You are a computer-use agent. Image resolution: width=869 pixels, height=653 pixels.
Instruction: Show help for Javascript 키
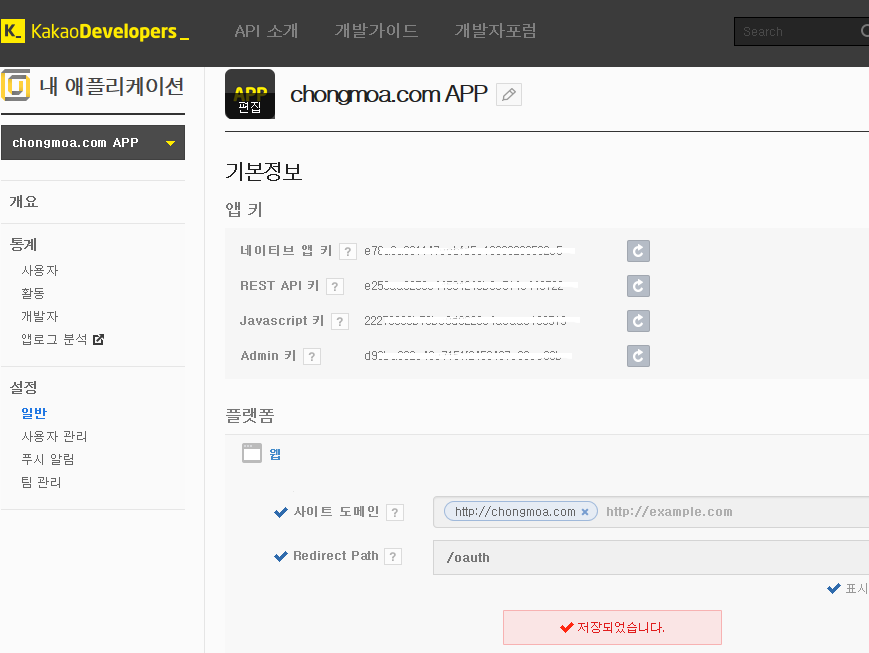click(x=340, y=322)
